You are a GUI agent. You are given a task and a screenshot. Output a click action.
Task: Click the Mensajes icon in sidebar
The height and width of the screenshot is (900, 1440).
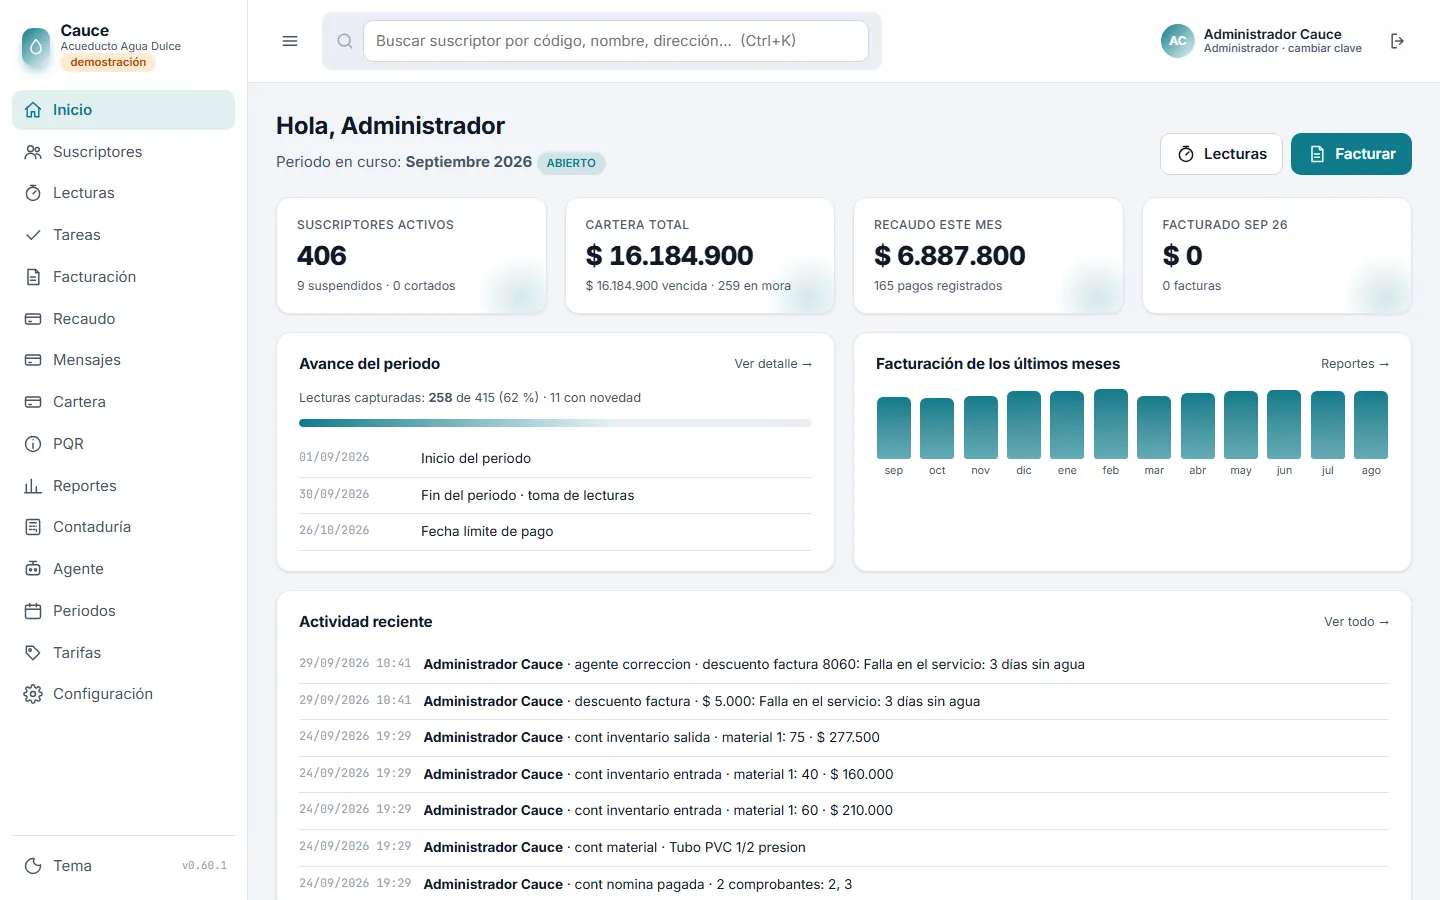tap(33, 360)
